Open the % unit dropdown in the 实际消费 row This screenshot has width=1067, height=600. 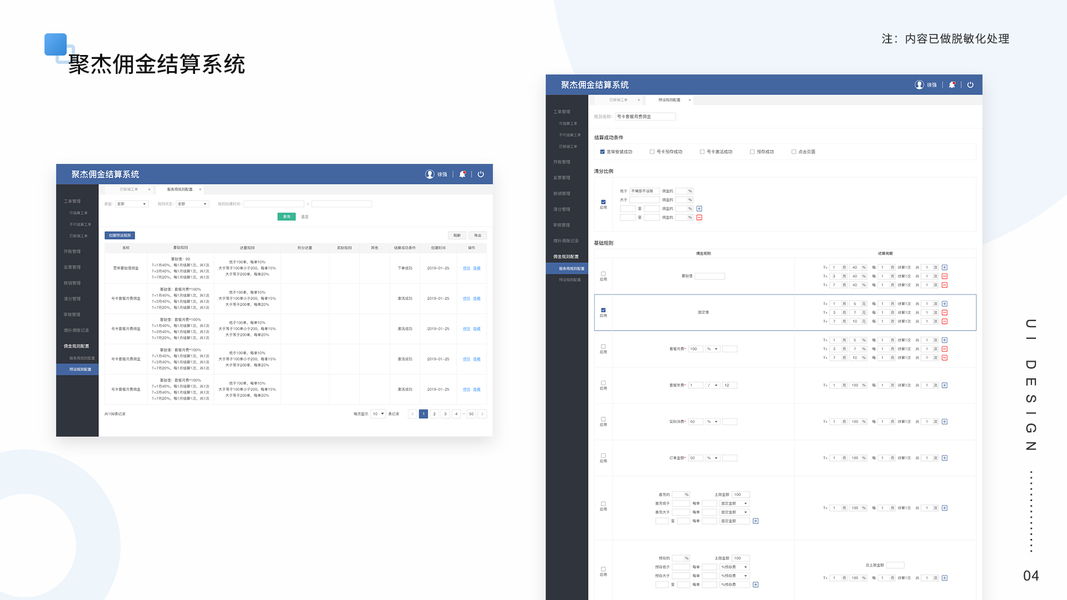click(712, 422)
